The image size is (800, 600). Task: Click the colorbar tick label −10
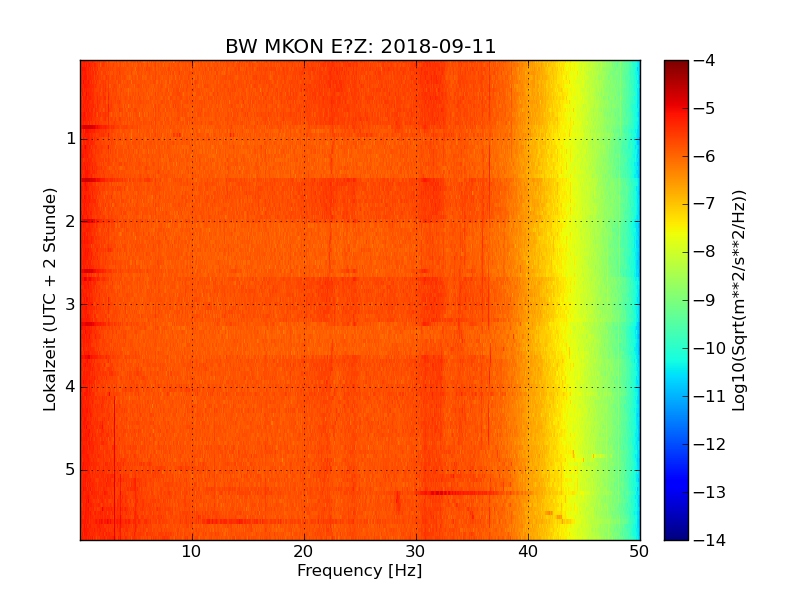point(710,348)
